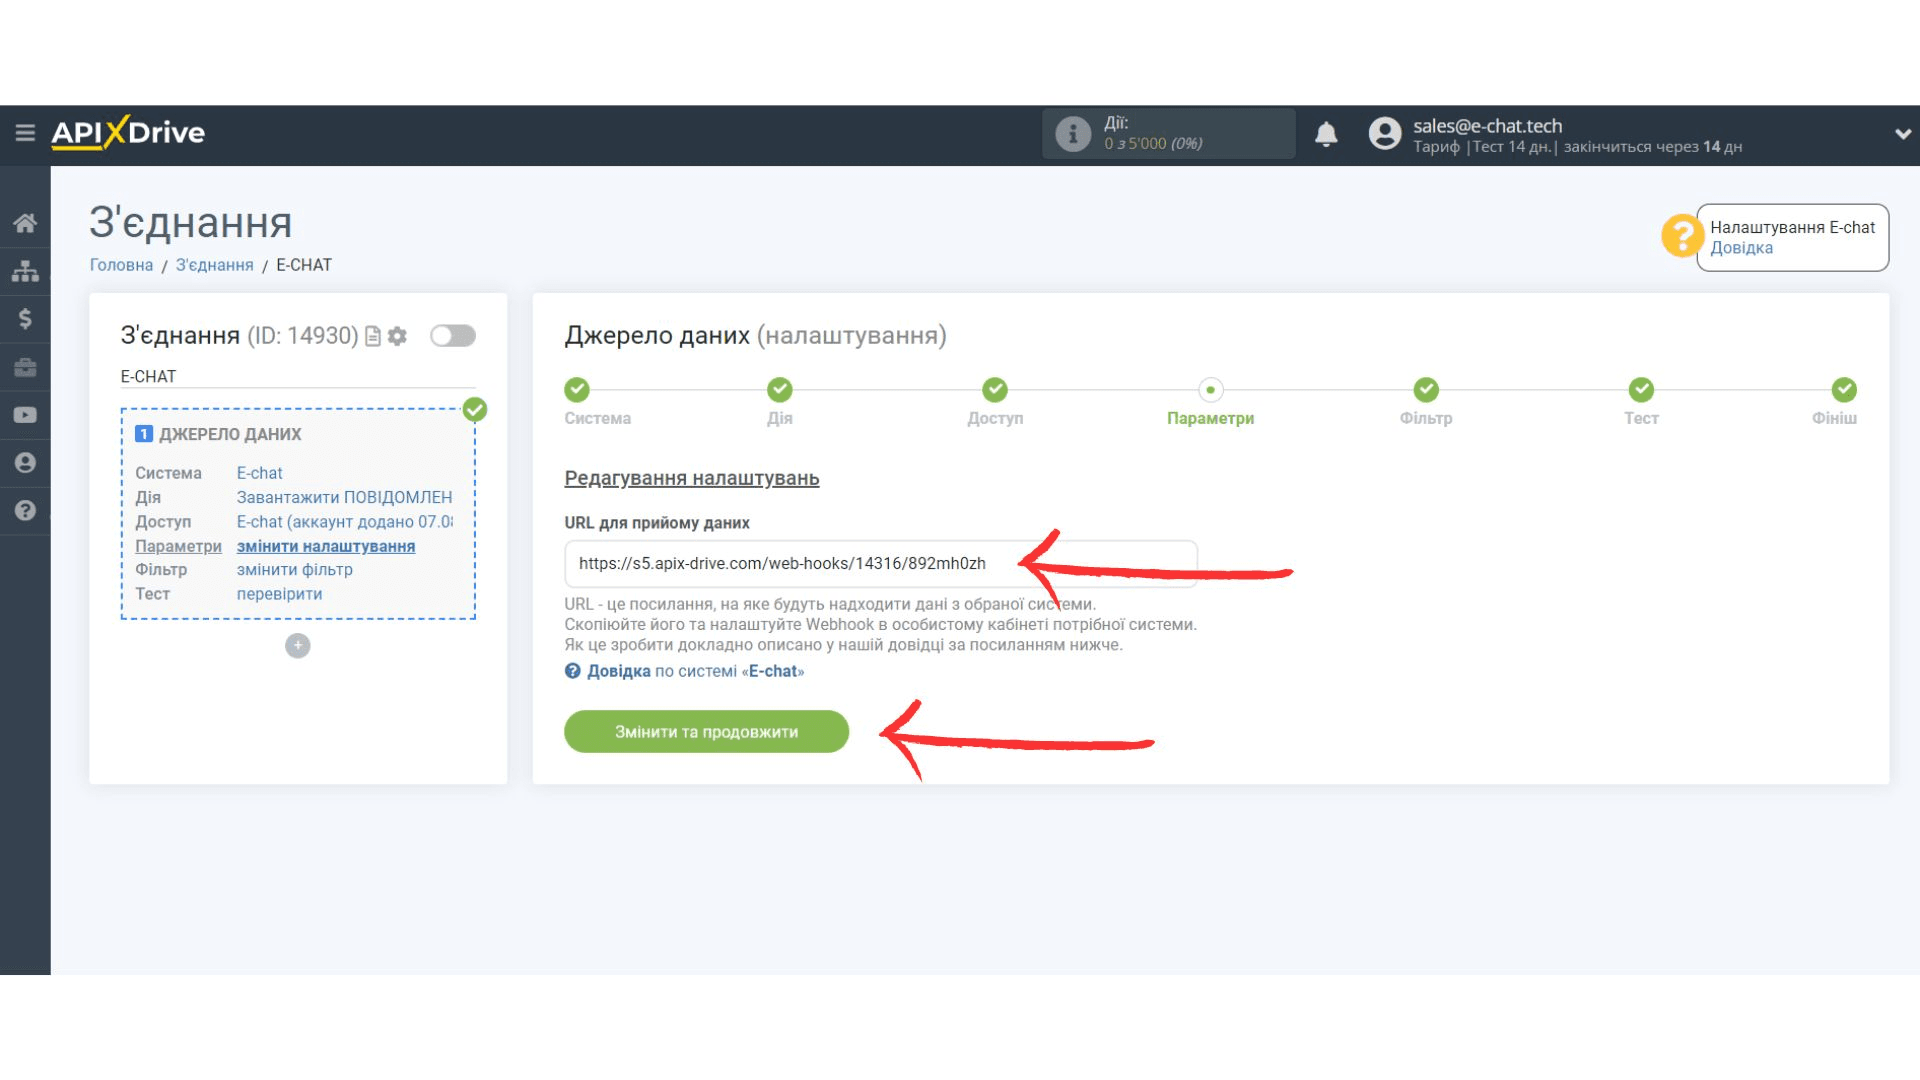This screenshot has width=1920, height=1080.
Task: Click the E-chat account access link
Action: point(344,522)
